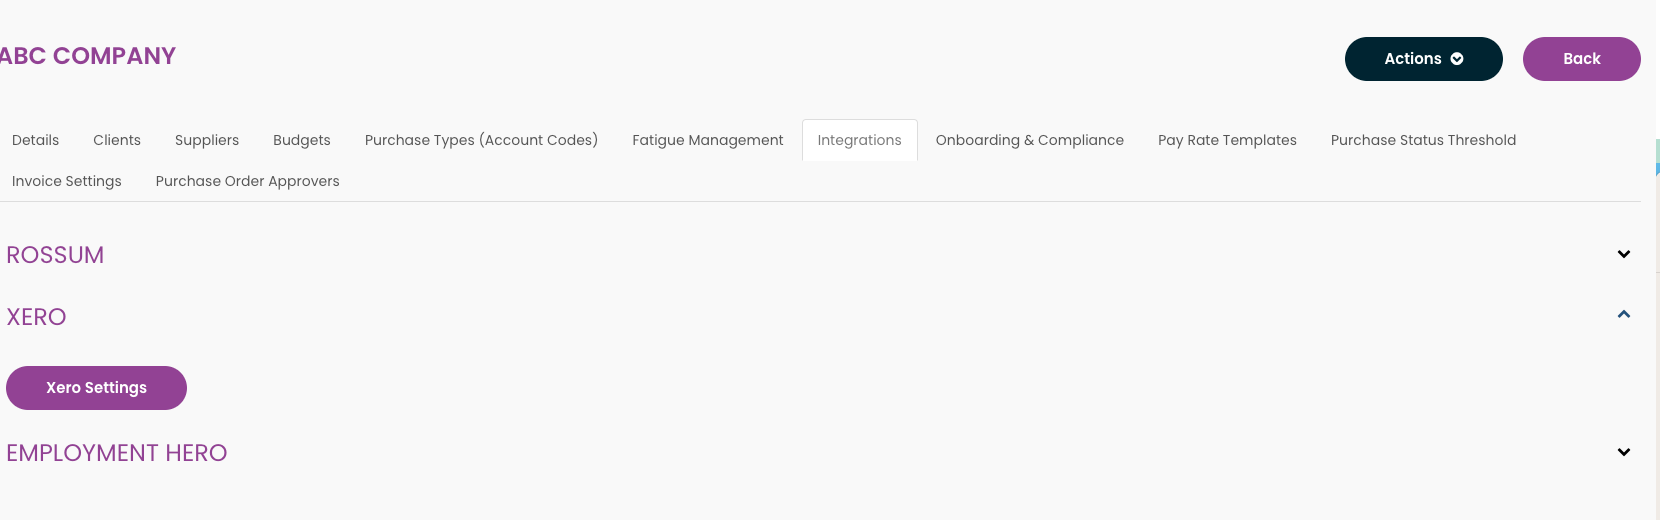Open Xero Settings
The height and width of the screenshot is (520, 1660).
tap(96, 388)
